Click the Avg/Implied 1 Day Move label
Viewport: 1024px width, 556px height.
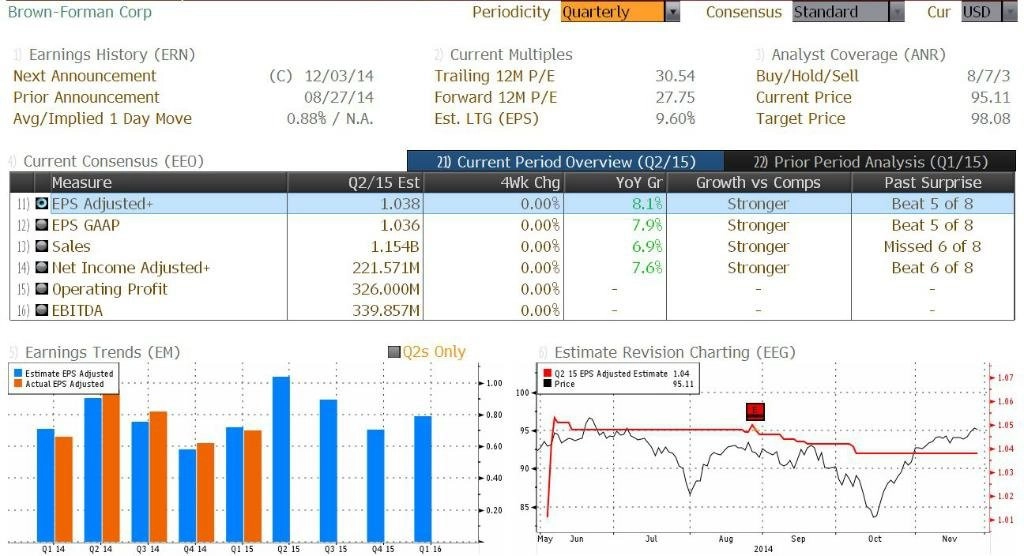click(103, 118)
